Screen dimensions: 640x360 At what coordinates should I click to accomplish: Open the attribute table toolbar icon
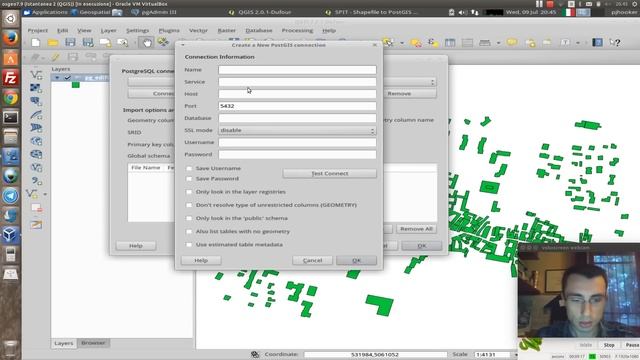pyautogui.click(x=450, y=42)
